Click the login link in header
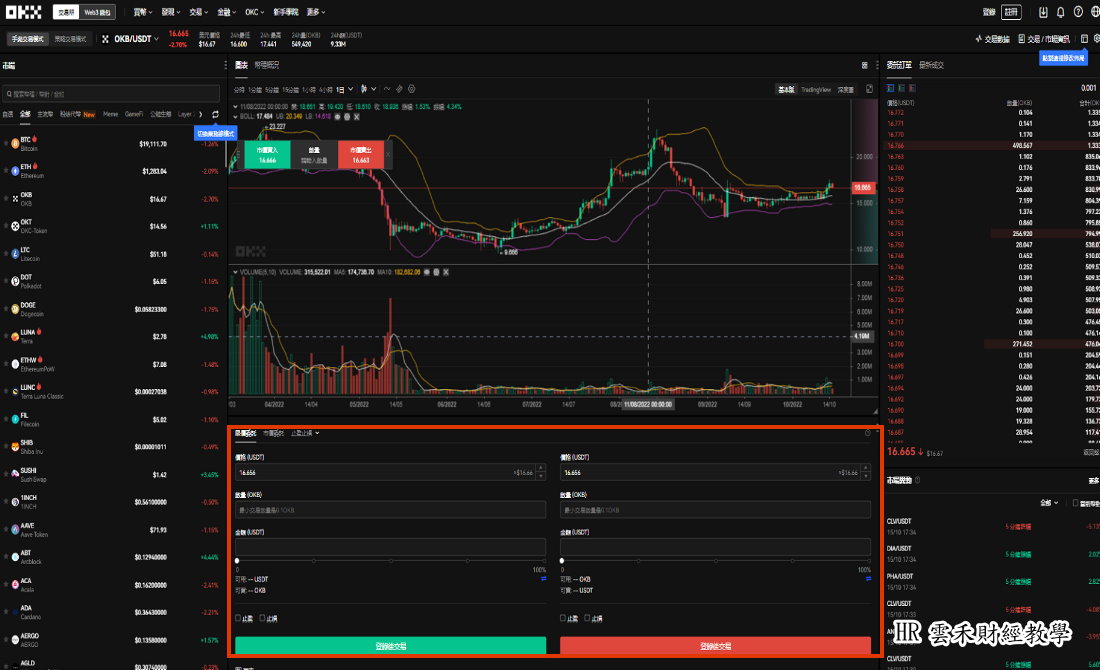 989,12
